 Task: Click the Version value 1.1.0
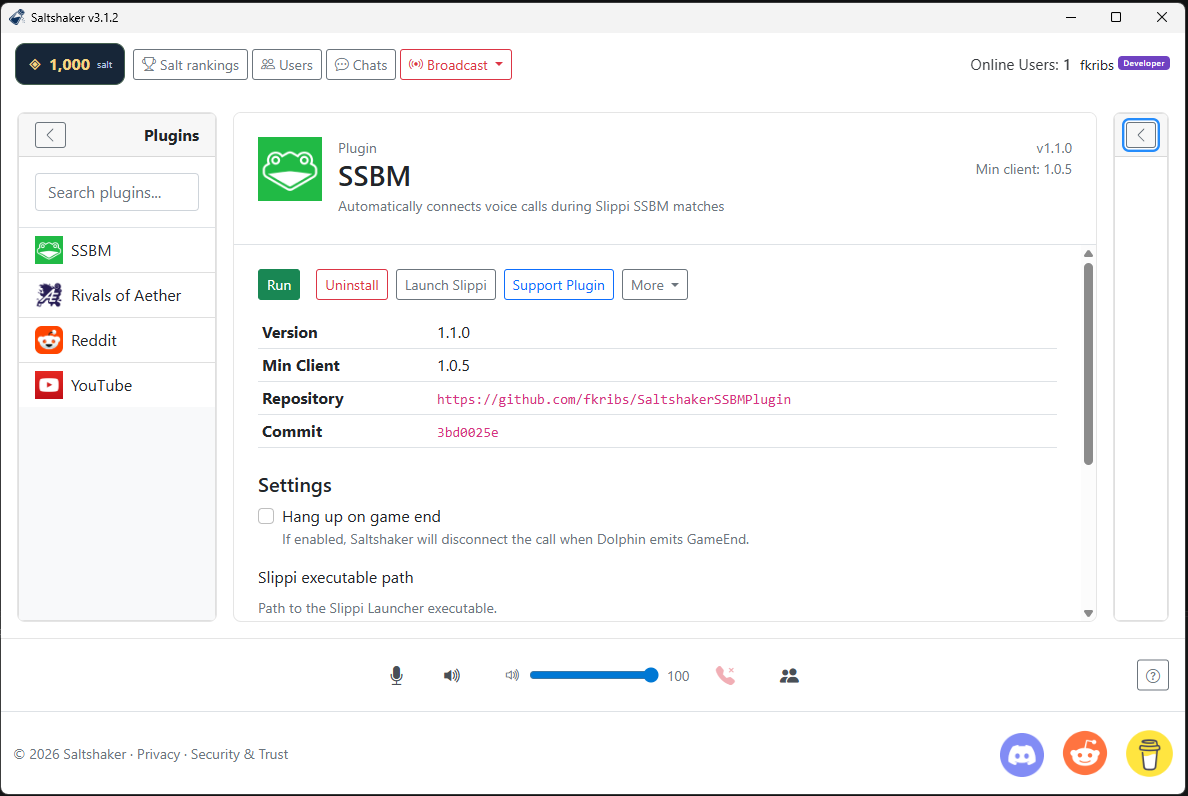(453, 332)
